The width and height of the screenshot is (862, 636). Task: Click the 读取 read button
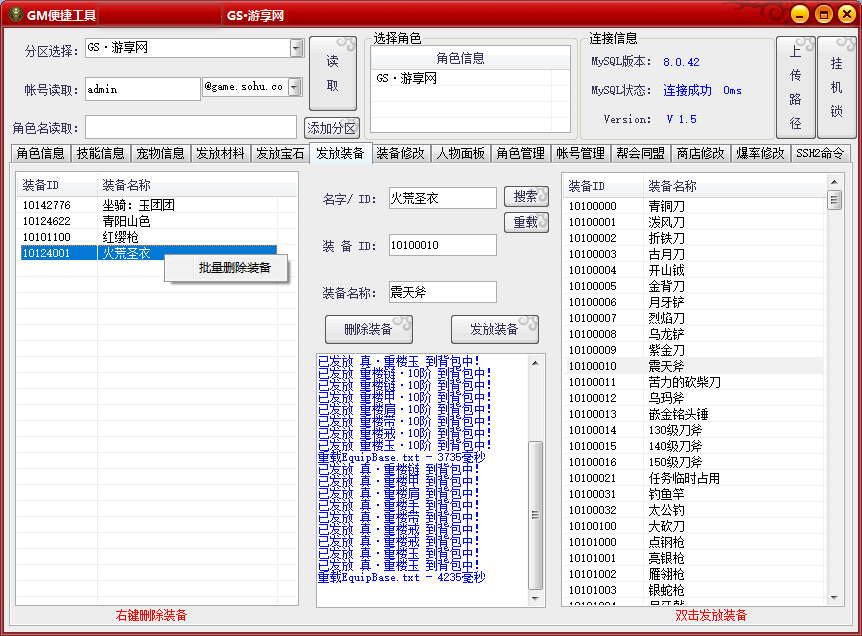[333, 73]
